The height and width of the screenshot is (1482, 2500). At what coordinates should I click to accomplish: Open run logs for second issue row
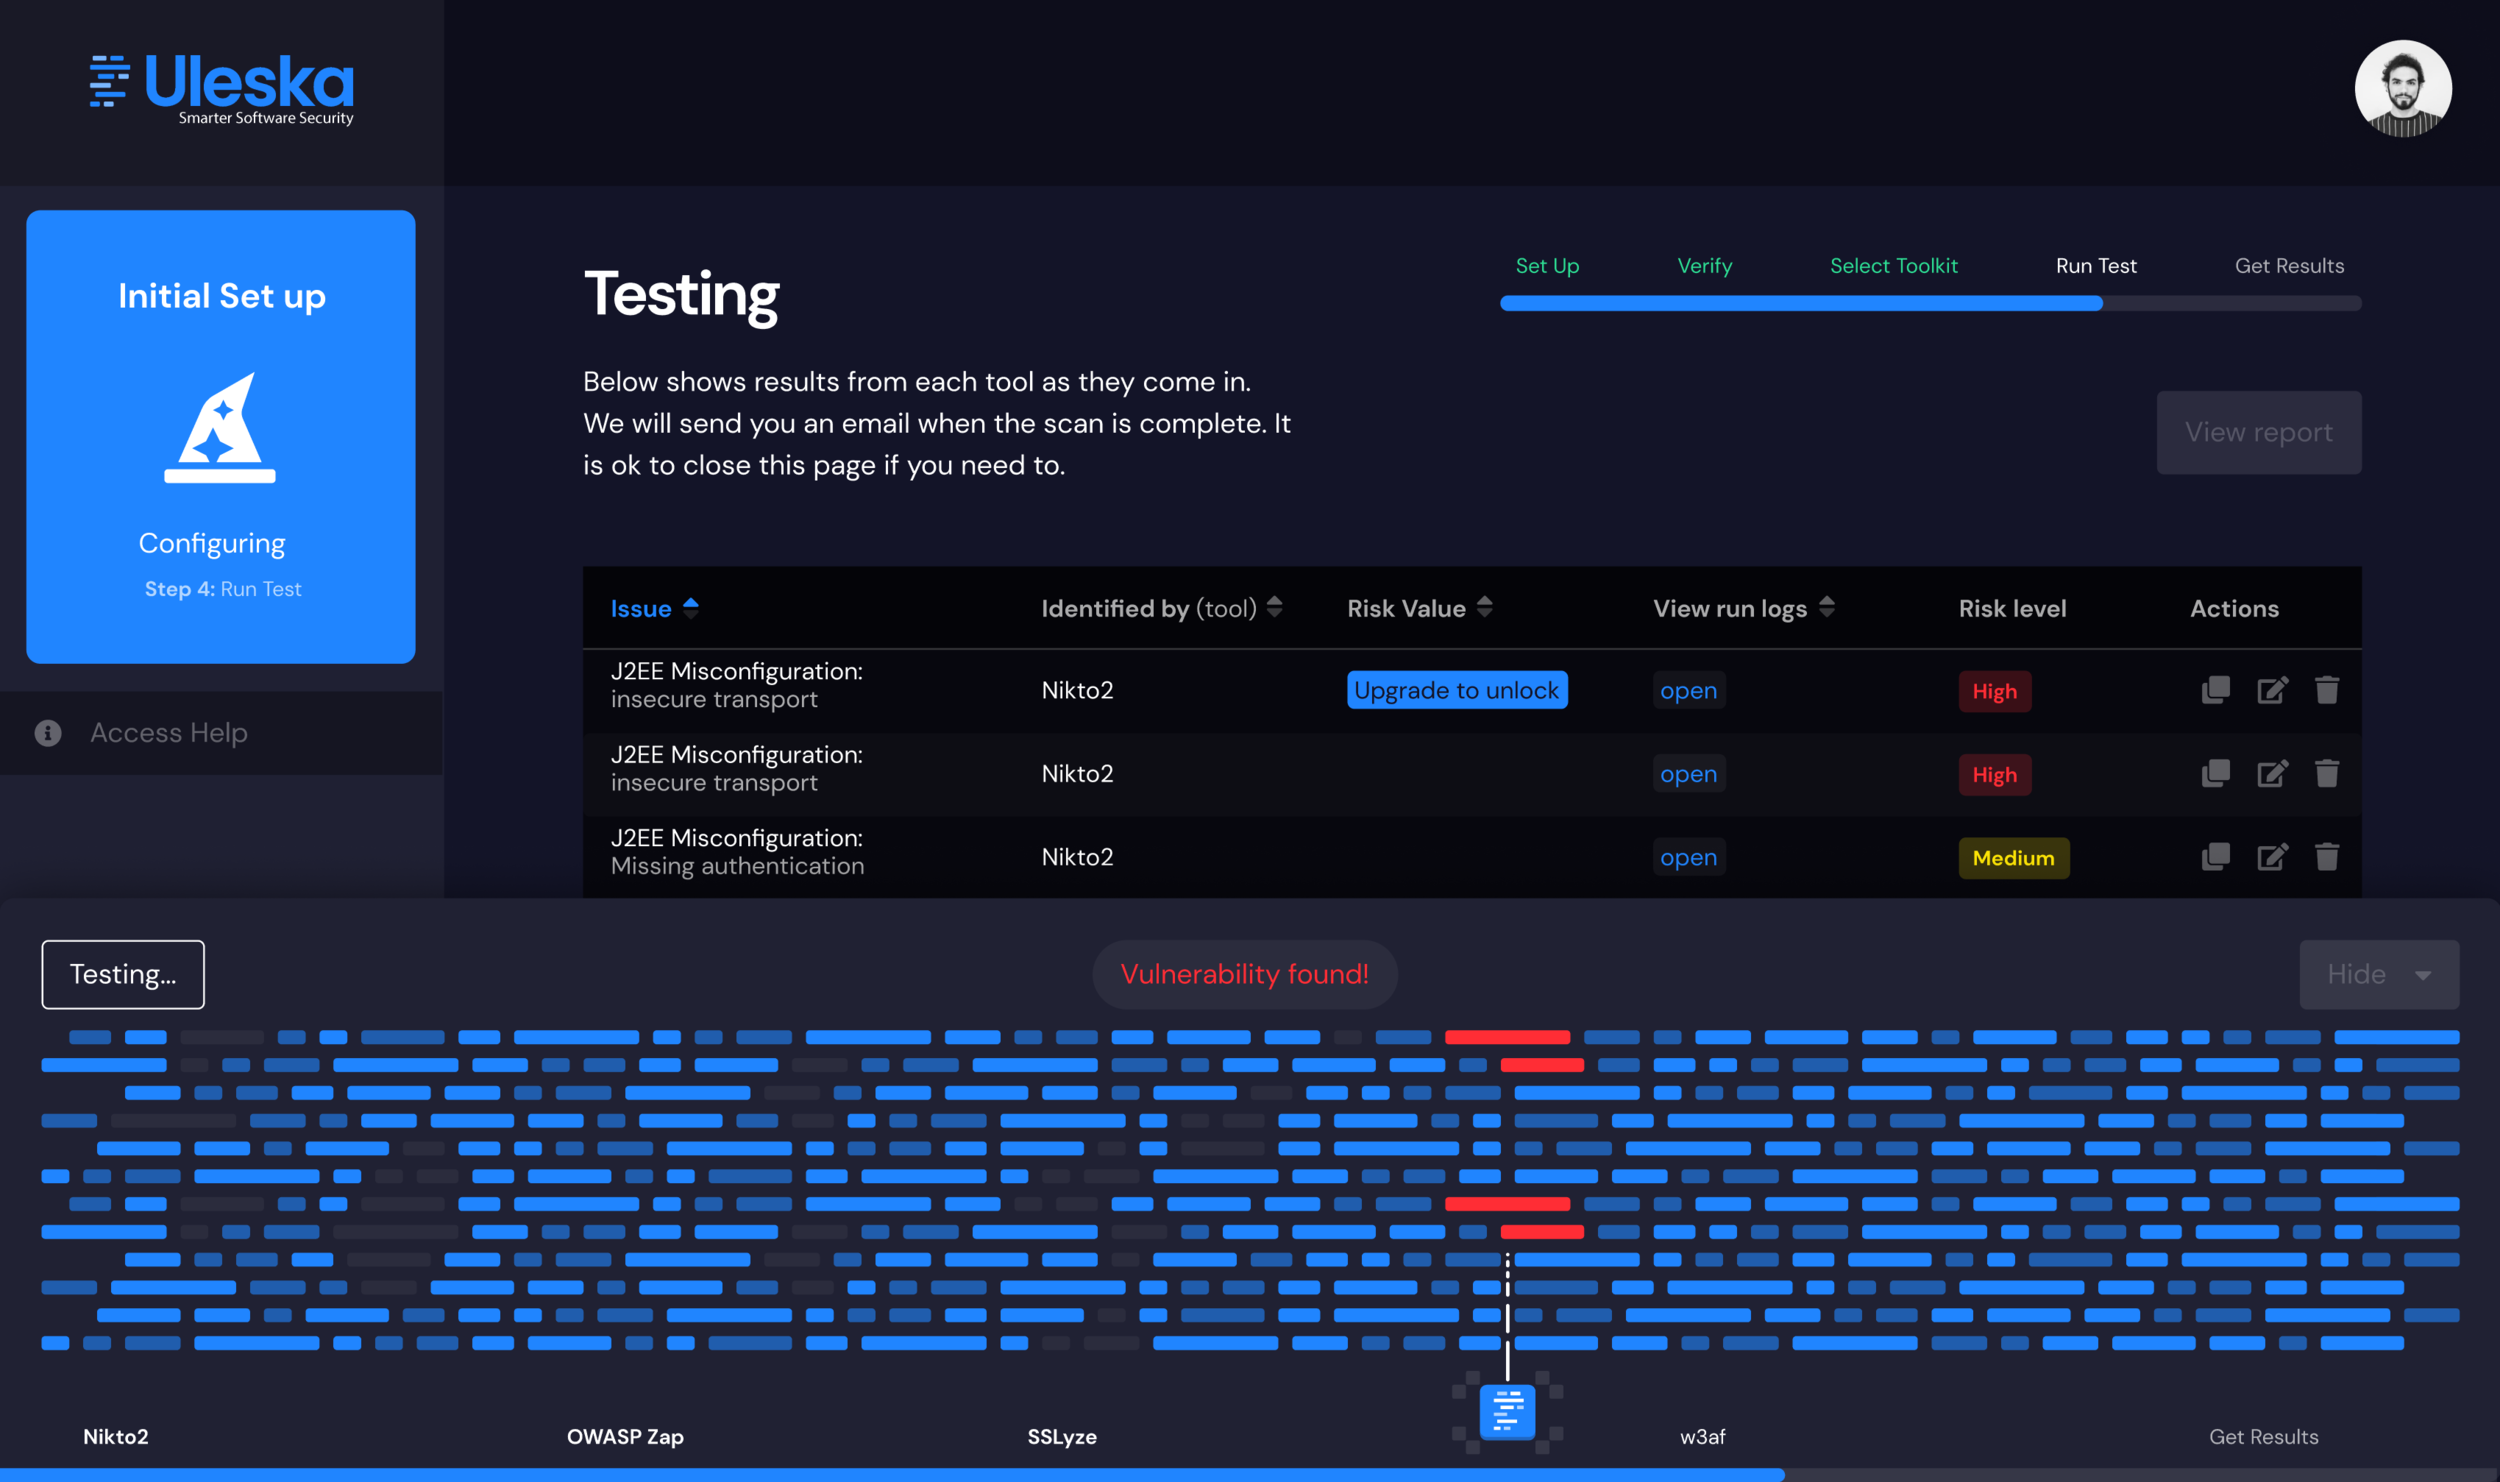pyautogui.click(x=1688, y=774)
